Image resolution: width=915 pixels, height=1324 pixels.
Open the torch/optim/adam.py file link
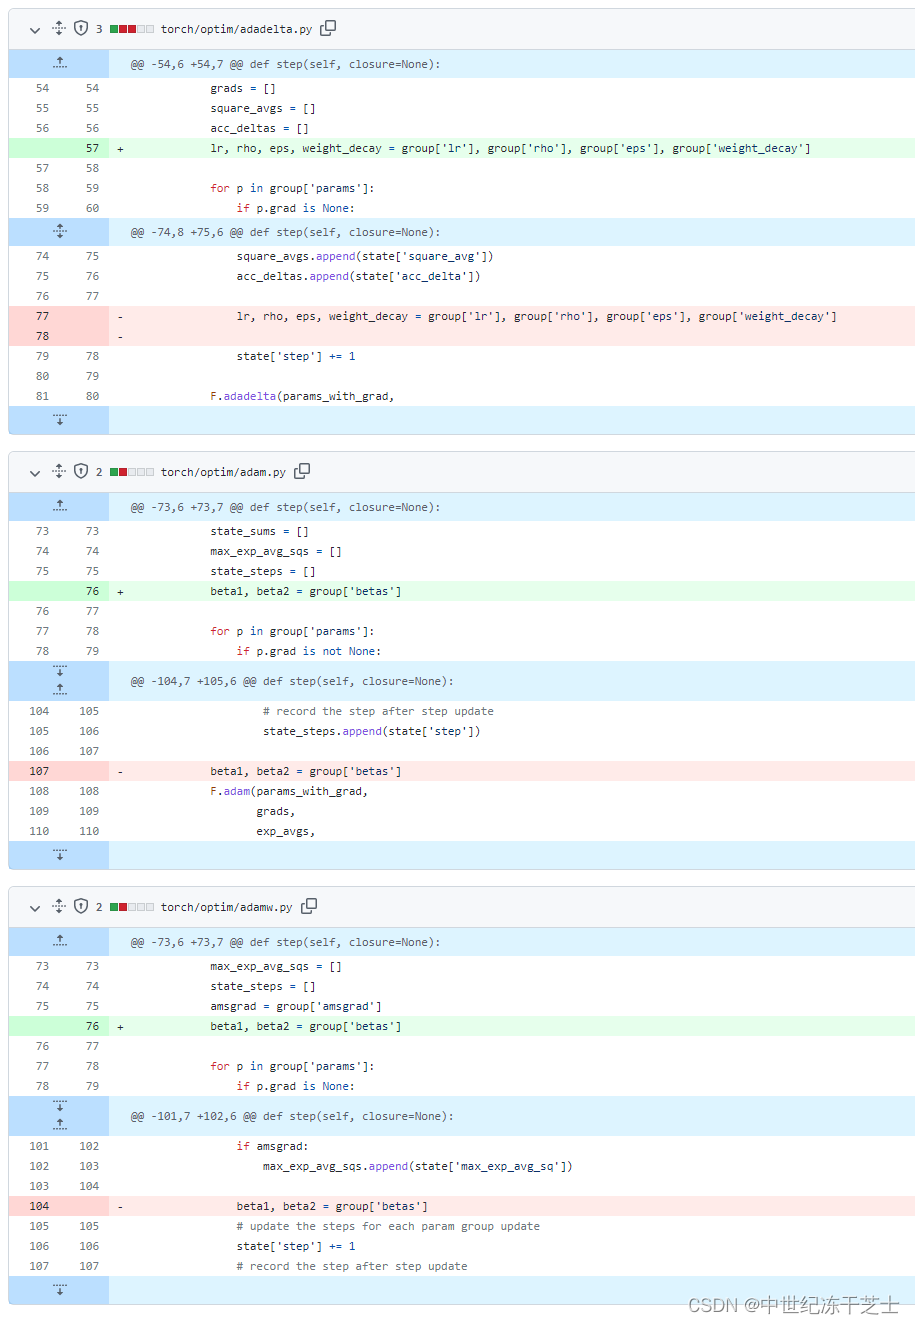pos(223,472)
